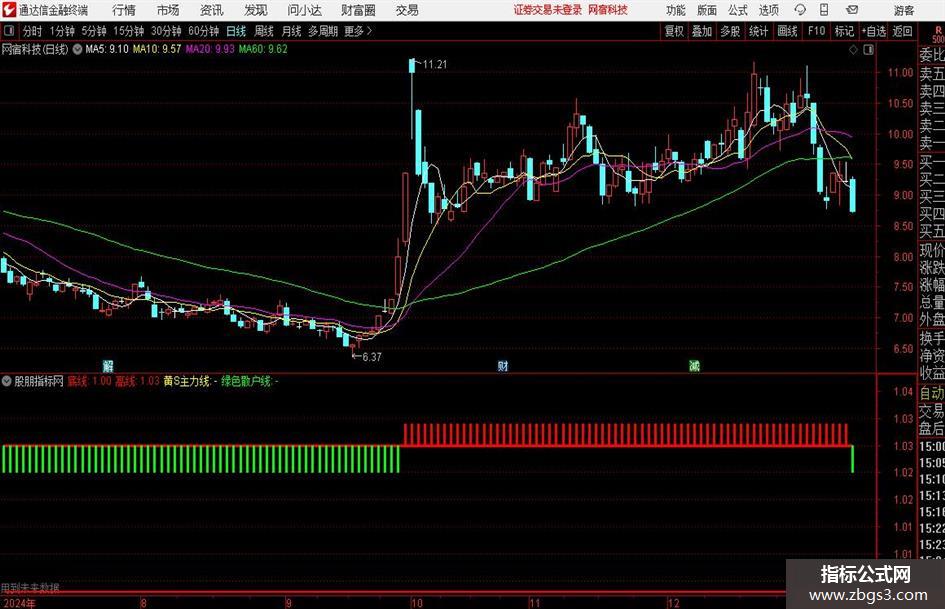Click the Tongdaxin red logo icon
Screen dimensions: 945x609
coord(8,10)
